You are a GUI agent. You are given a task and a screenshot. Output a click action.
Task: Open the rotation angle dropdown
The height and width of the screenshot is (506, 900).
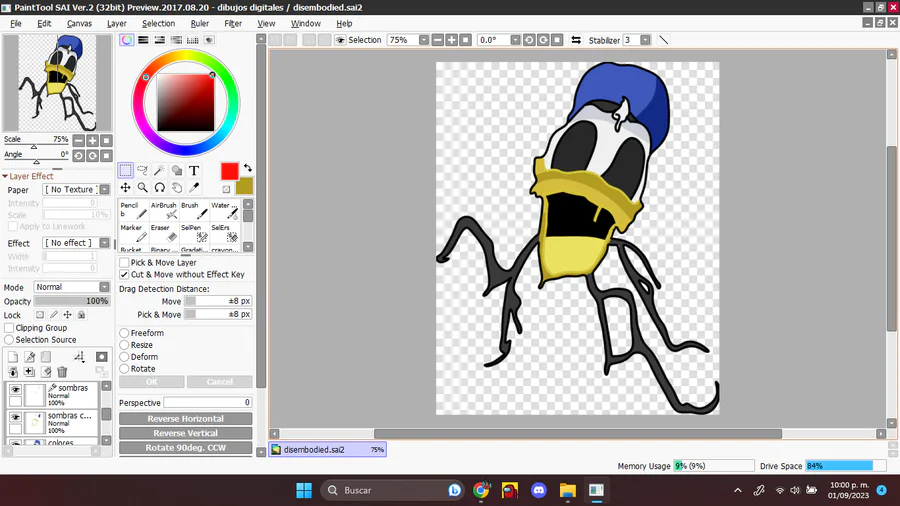515,40
